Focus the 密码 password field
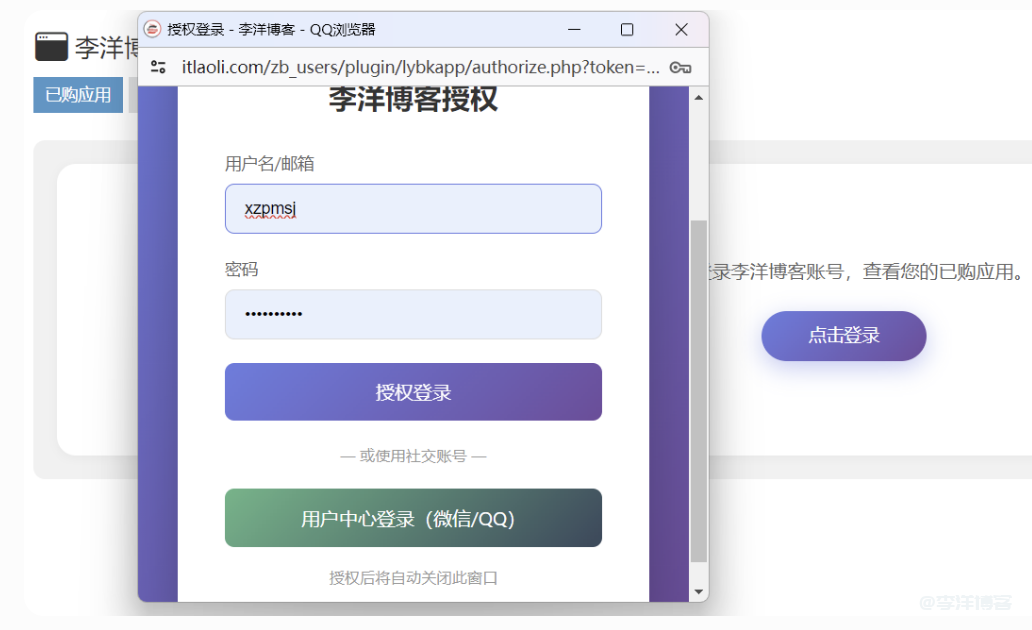The width and height of the screenshot is (1032, 630). pos(413,314)
